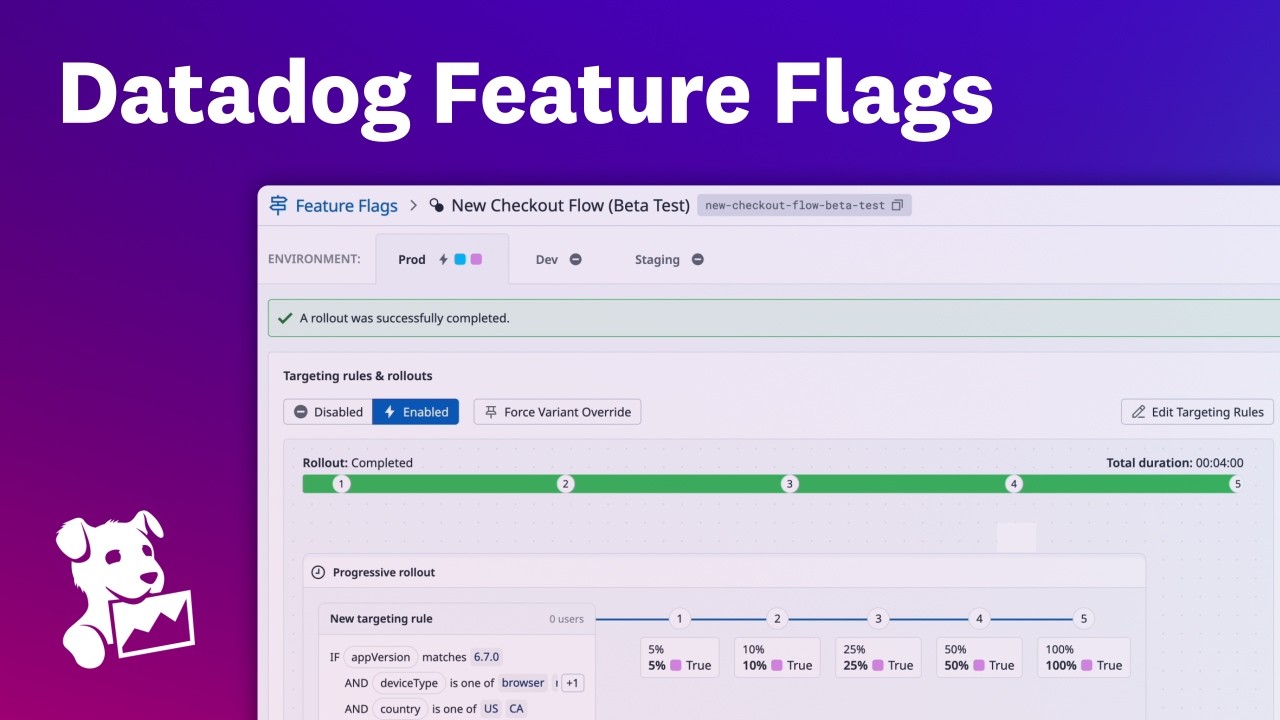Click the Progressive rollout heading
The image size is (1280, 720).
click(384, 572)
